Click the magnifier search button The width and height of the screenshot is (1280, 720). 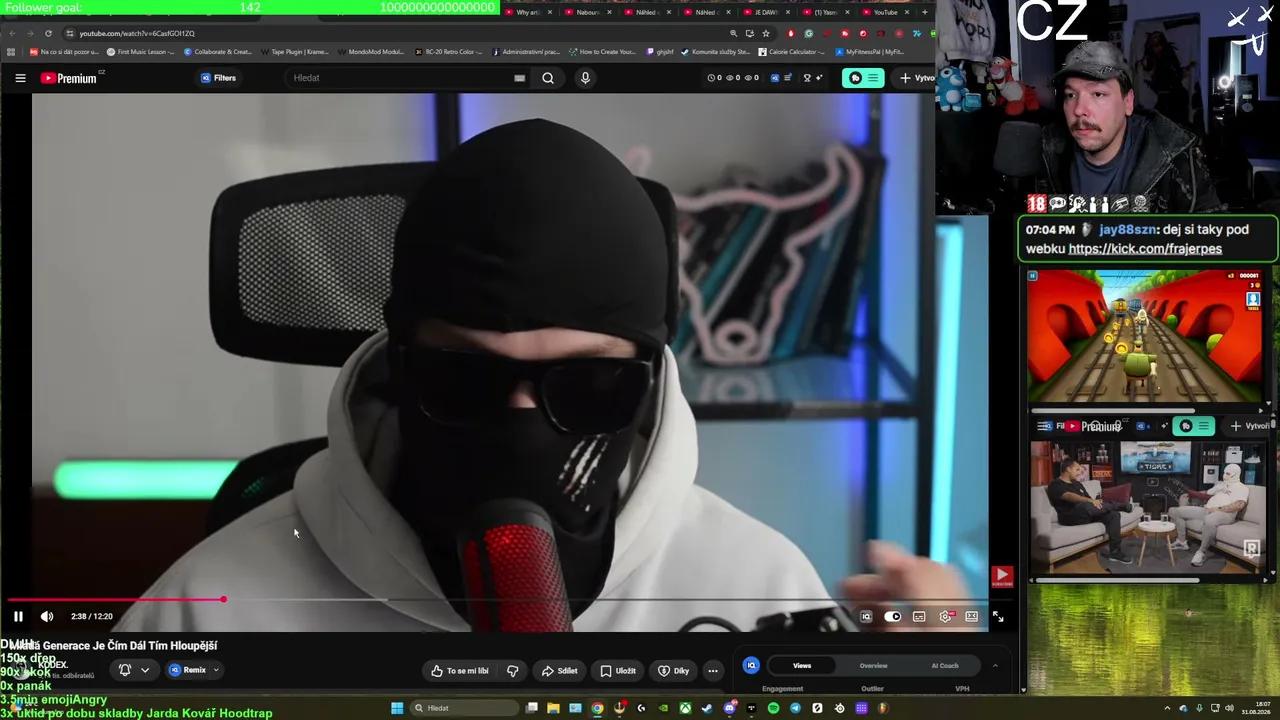point(548,78)
